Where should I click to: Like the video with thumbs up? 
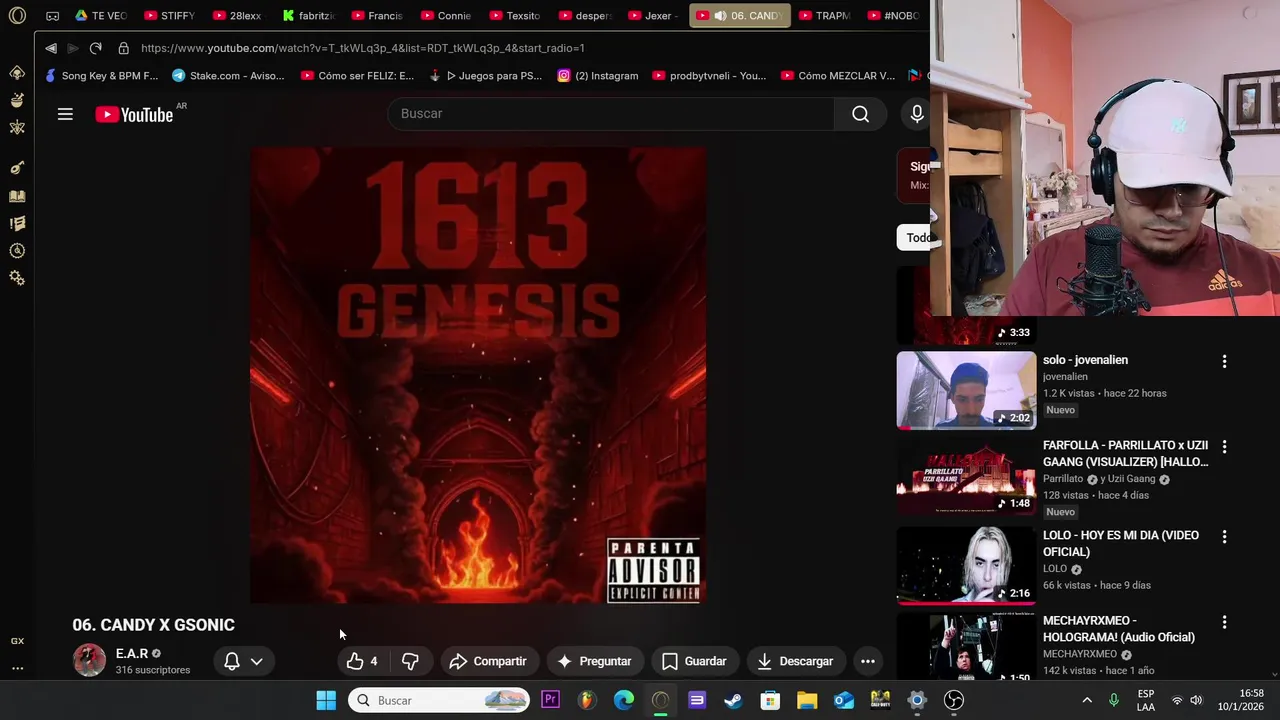tap(362, 661)
